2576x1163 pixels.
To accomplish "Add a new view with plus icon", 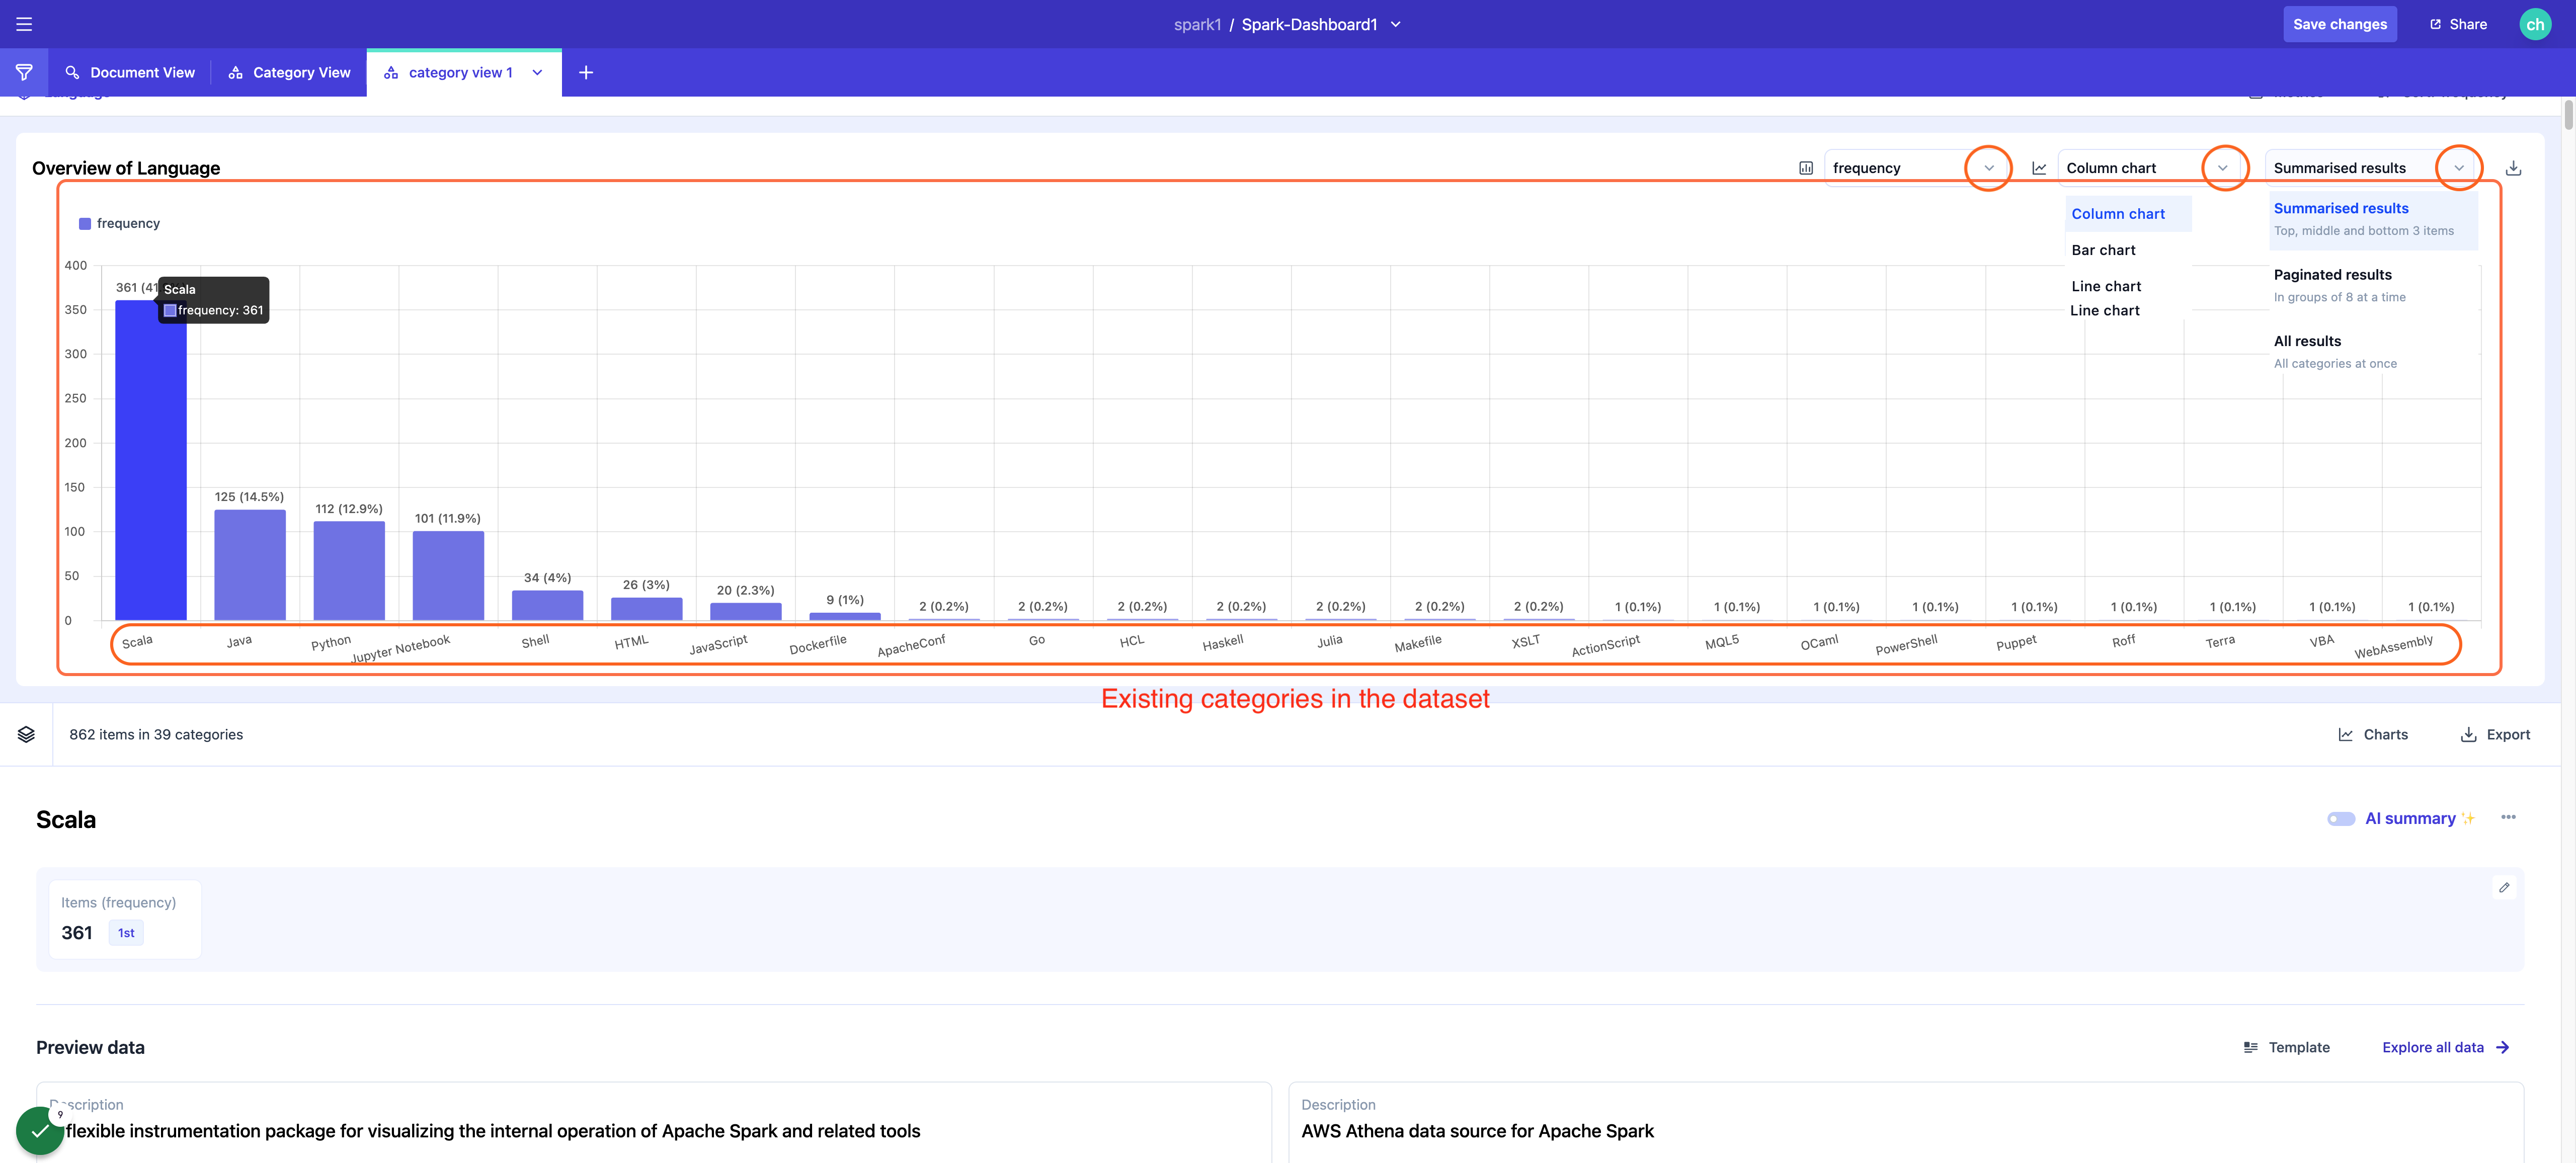I will click(x=586, y=72).
